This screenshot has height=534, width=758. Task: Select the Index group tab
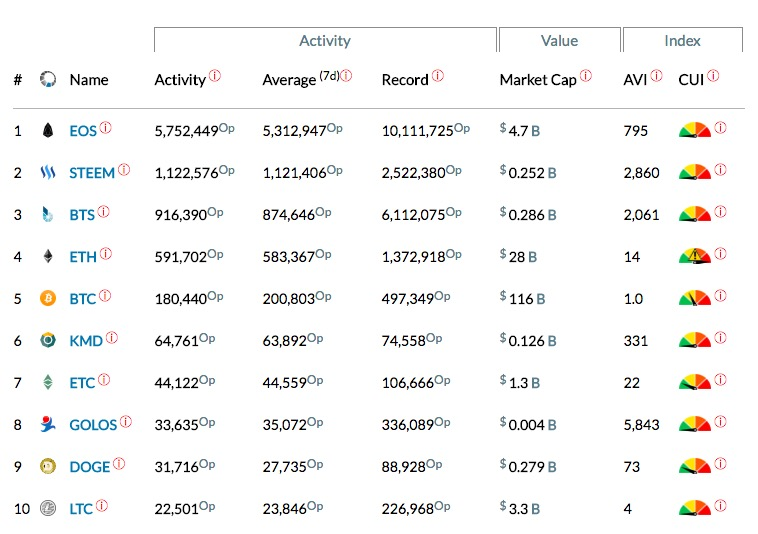[683, 40]
